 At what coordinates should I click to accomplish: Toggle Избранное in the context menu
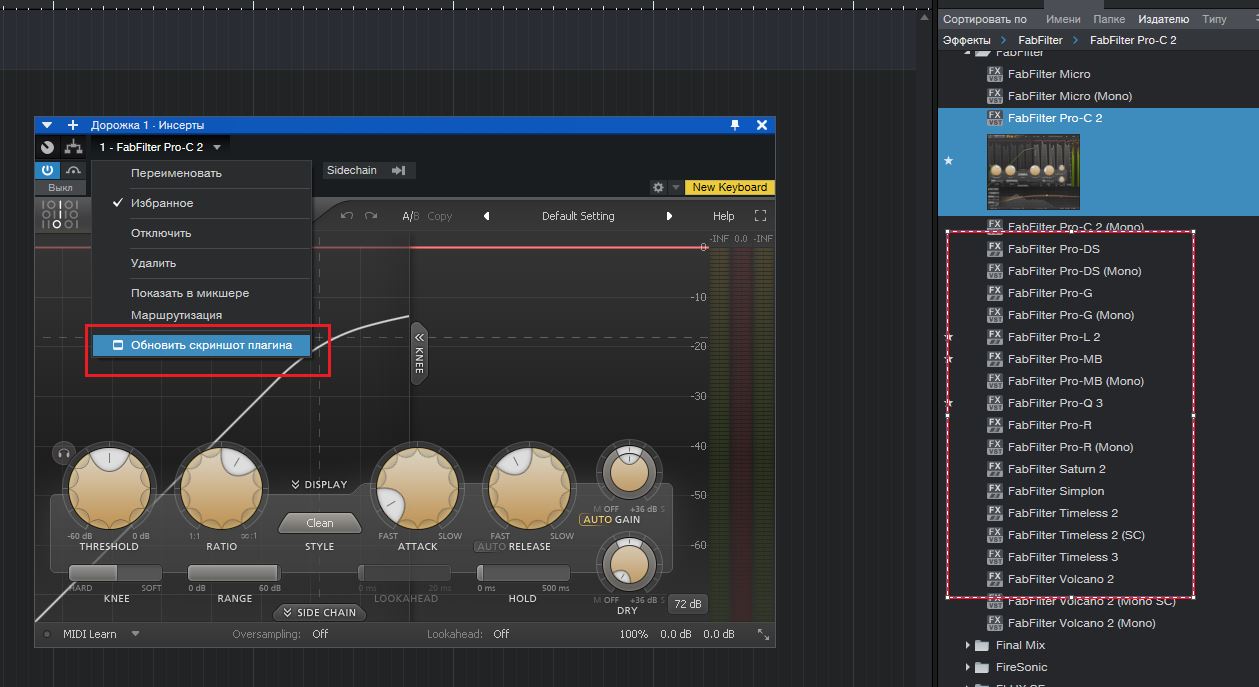point(162,203)
